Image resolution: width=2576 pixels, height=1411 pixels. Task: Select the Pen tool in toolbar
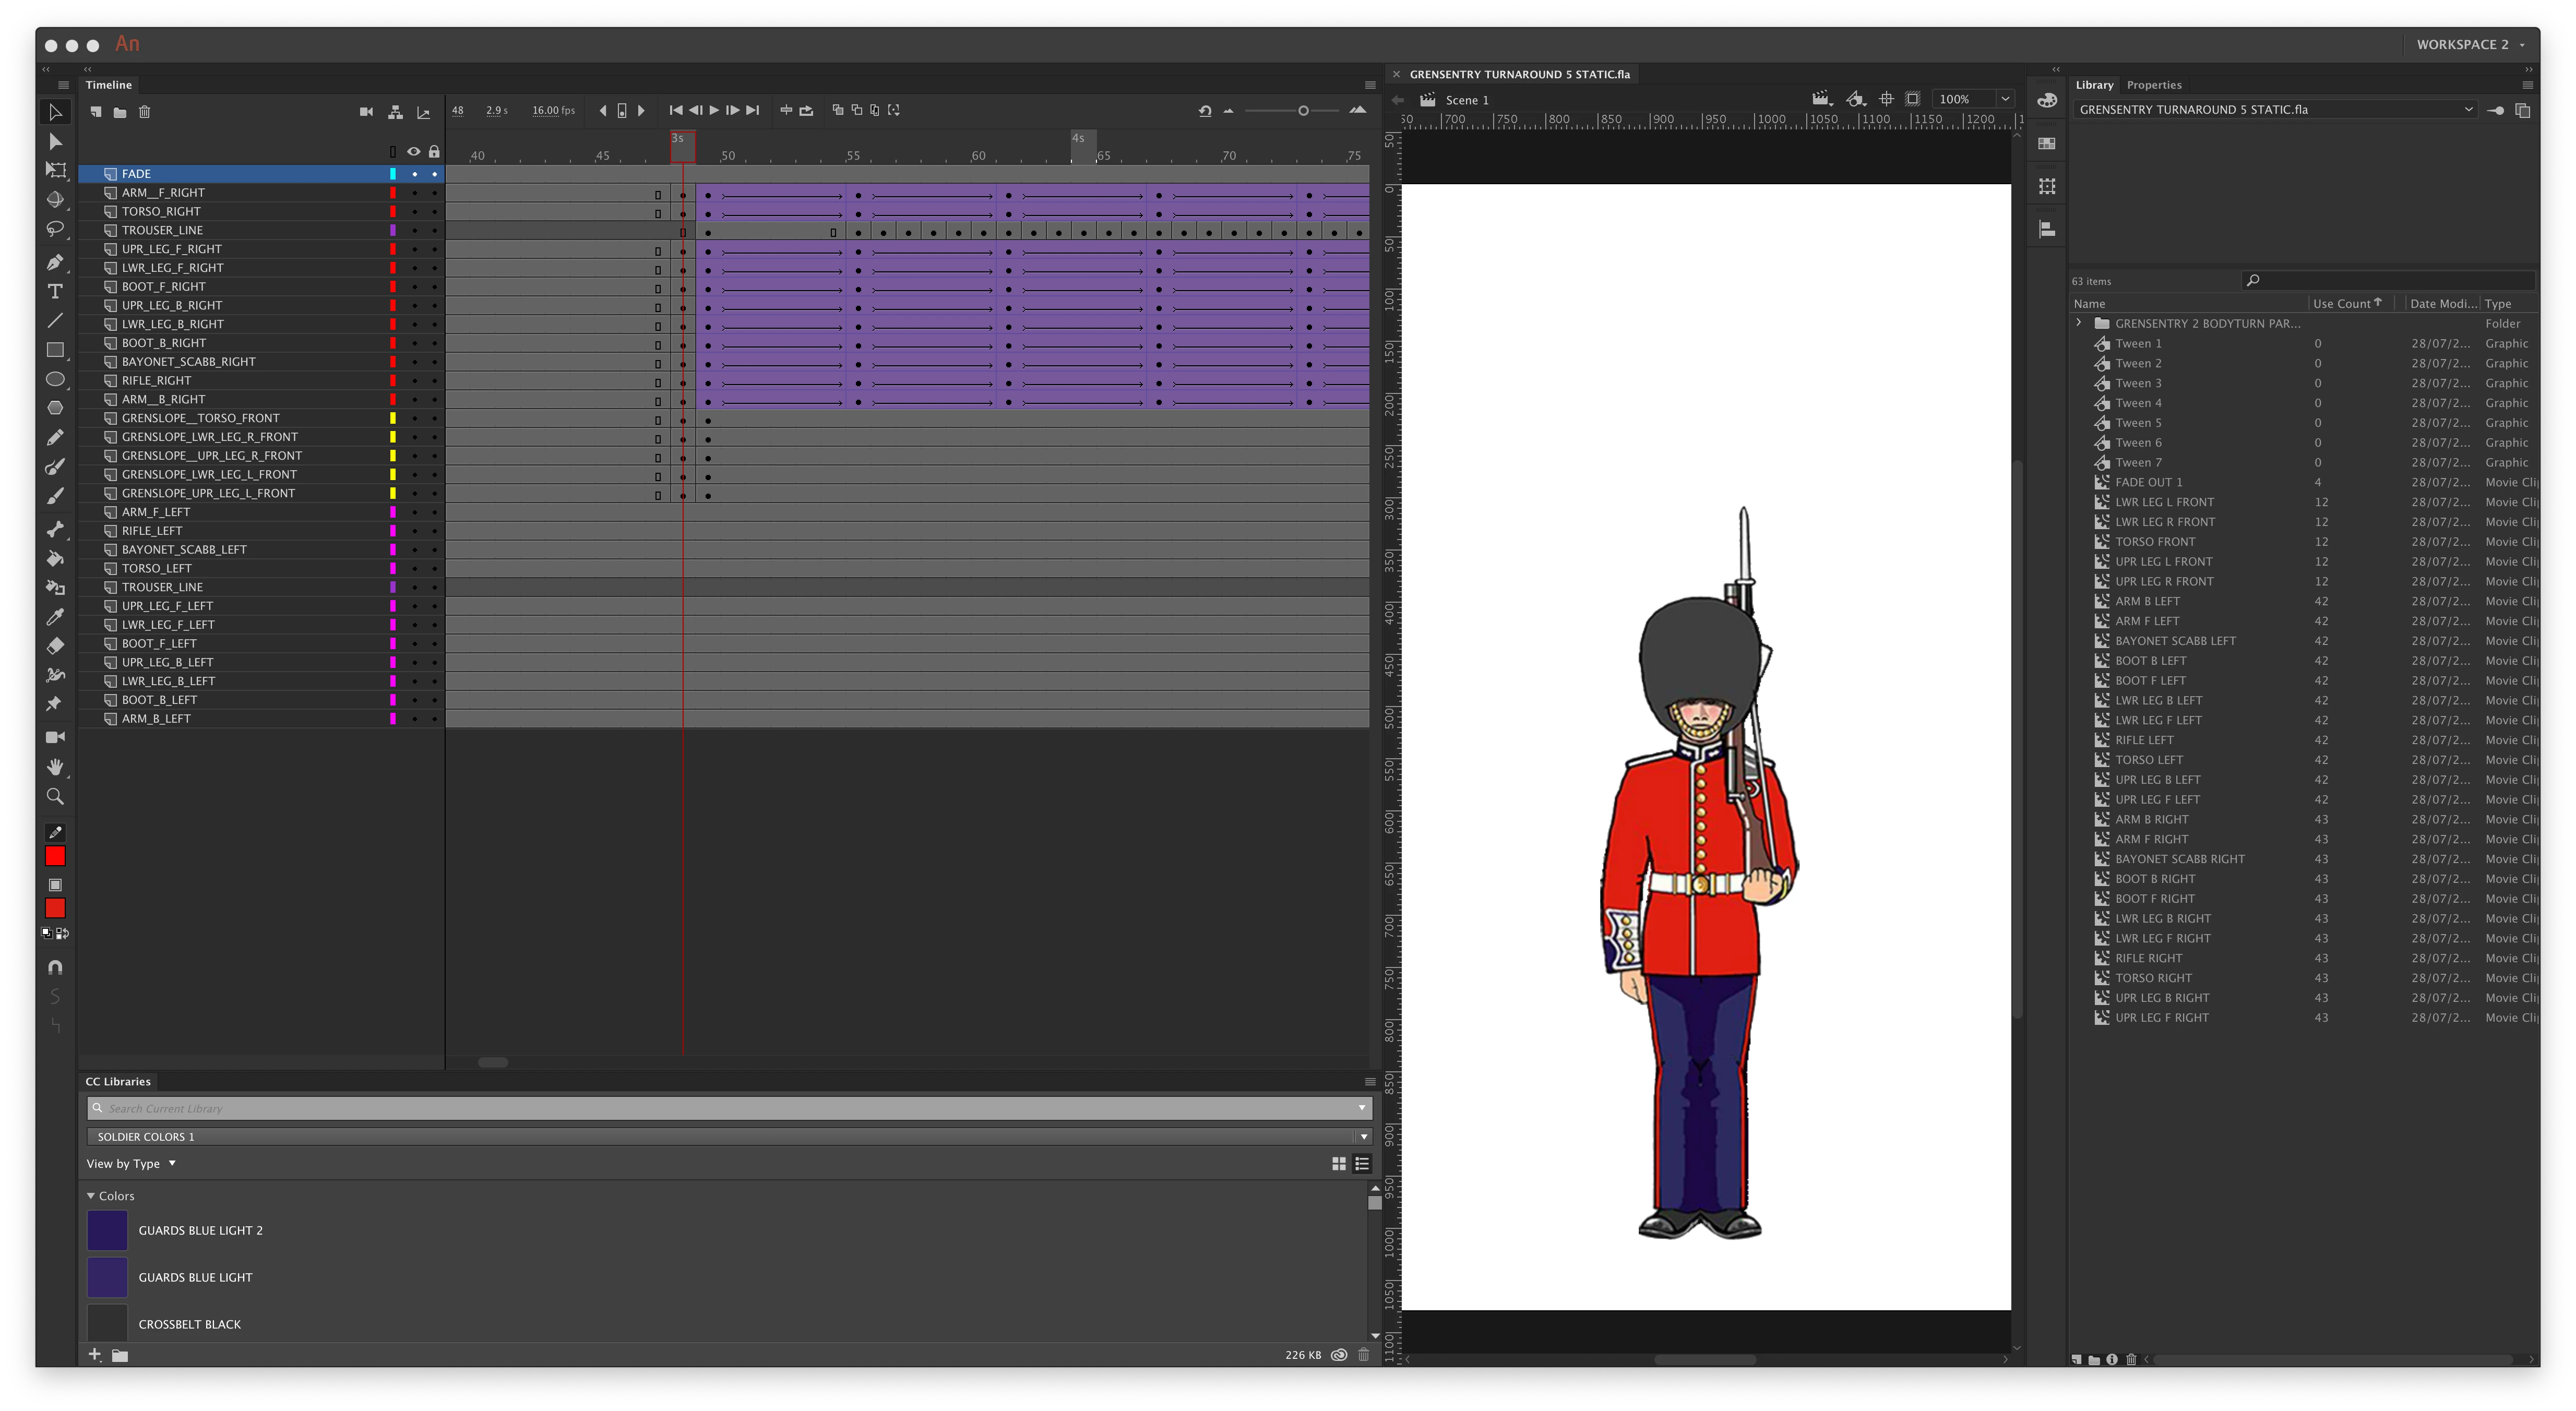[x=55, y=262]
